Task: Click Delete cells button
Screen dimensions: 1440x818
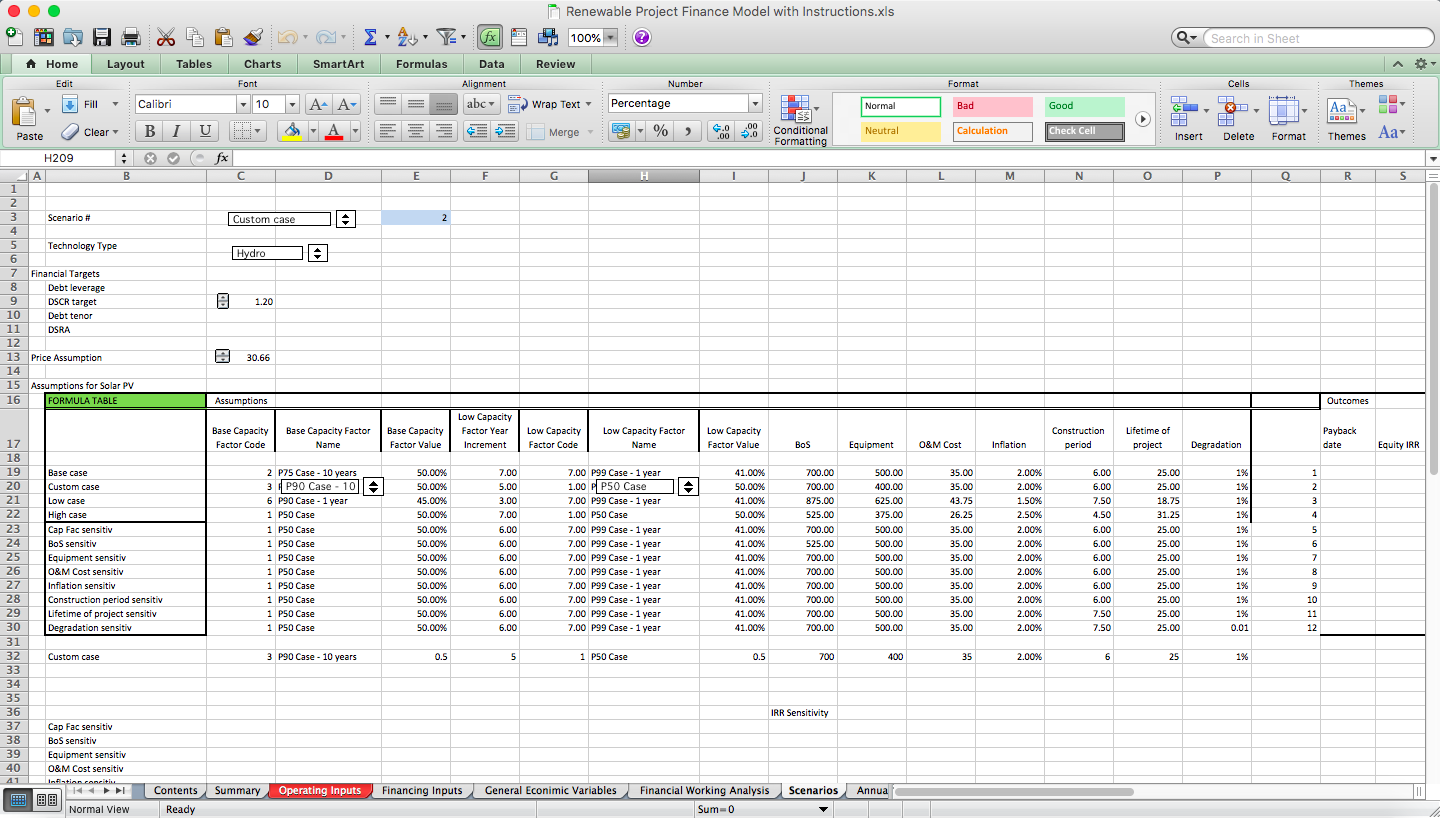Action: click(x=1238, y=119)
